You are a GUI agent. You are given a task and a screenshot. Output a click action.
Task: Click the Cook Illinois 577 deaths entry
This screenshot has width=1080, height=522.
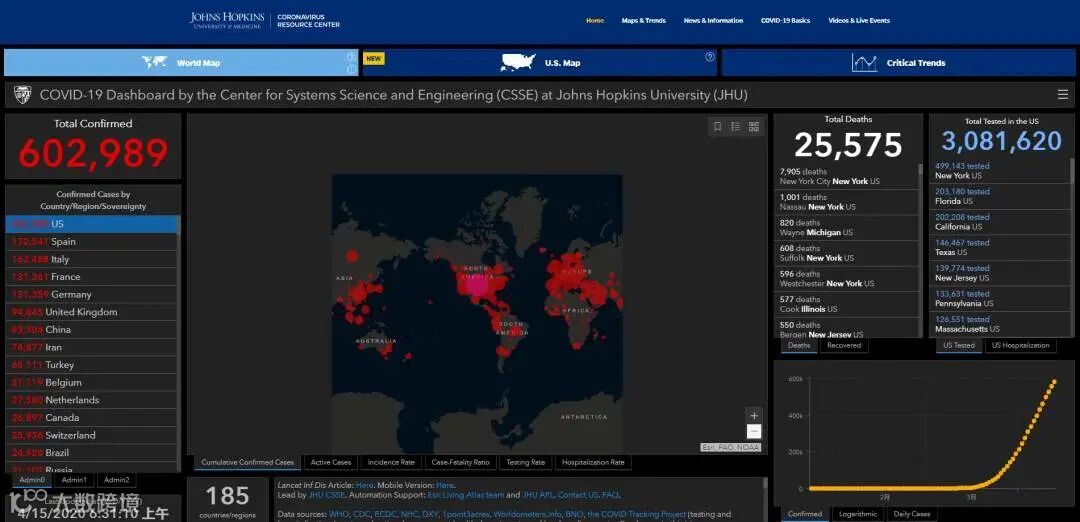point(846,304)
